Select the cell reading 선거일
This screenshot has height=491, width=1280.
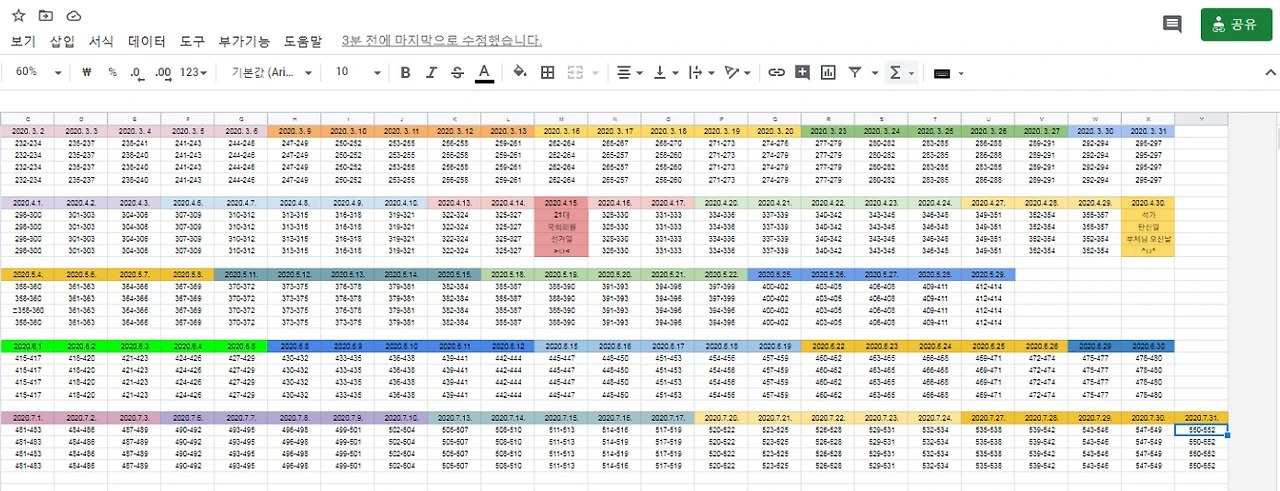tap(561, 239)
